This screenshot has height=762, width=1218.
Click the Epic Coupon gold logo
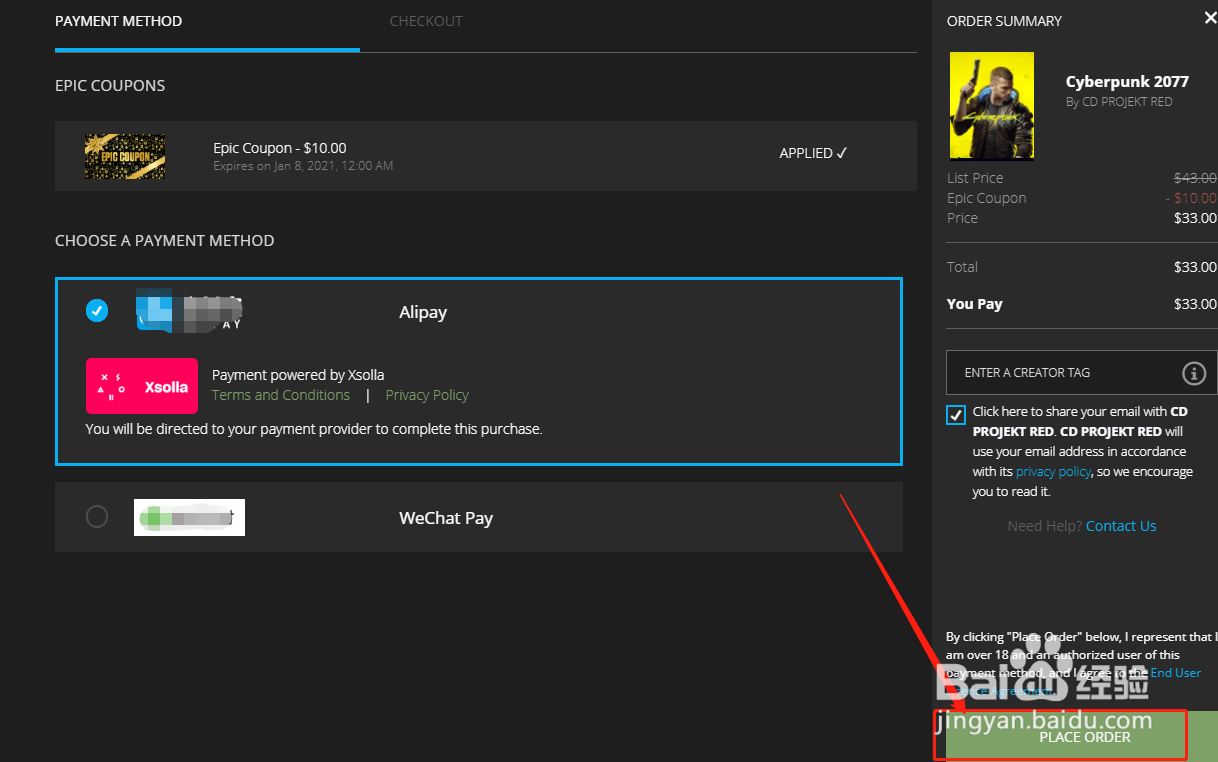click(x=125, y=157)
